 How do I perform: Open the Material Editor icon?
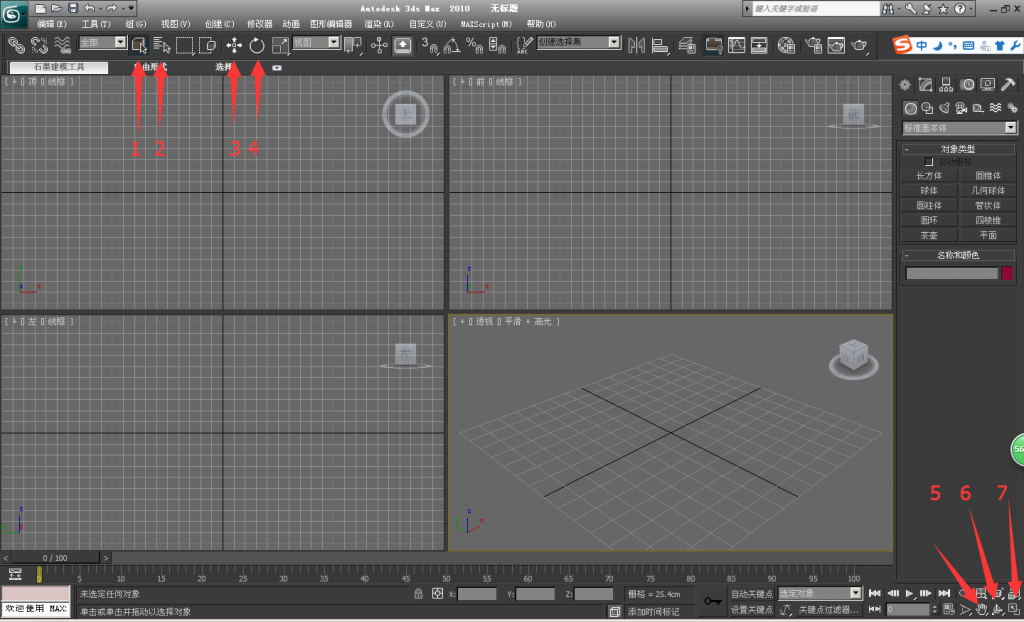(787, 45)
